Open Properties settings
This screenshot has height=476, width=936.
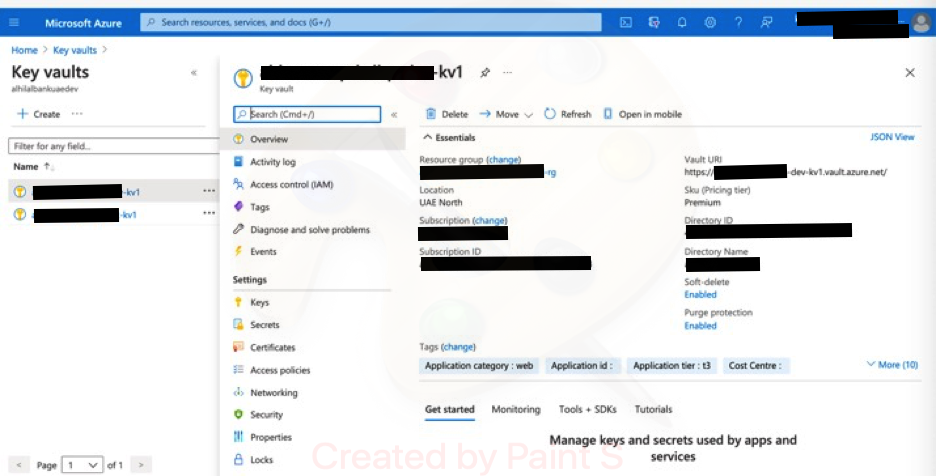point(271,437)
